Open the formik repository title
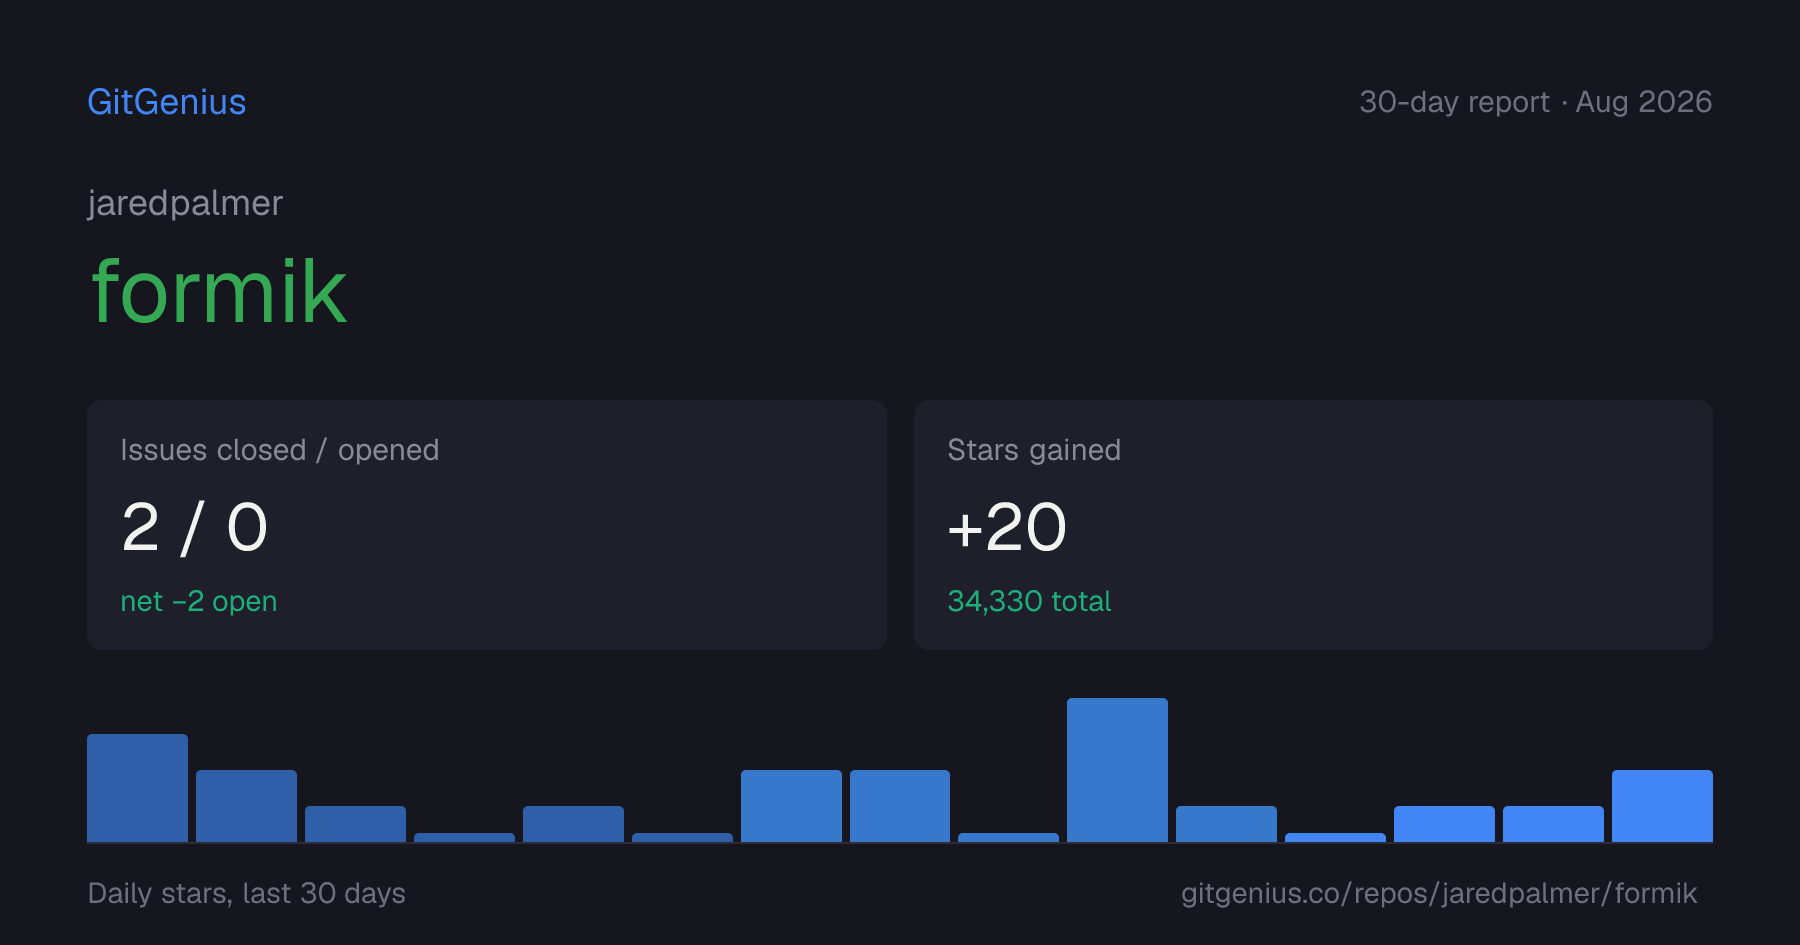Image resolution: width=1800 pixels, height=945 pixels. tap(219, 292)
